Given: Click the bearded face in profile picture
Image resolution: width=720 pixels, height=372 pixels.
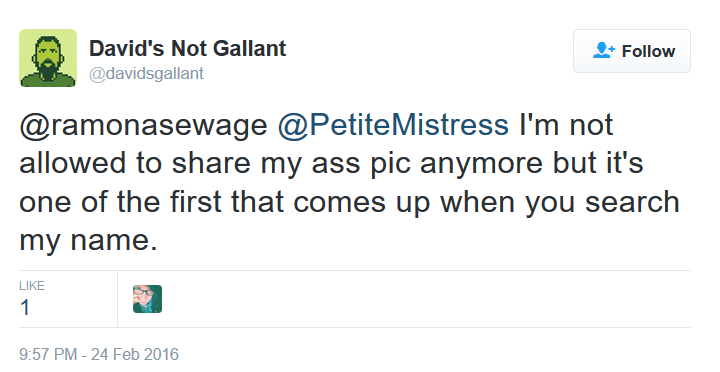Looking at the screenshot, I should point(48,57).
